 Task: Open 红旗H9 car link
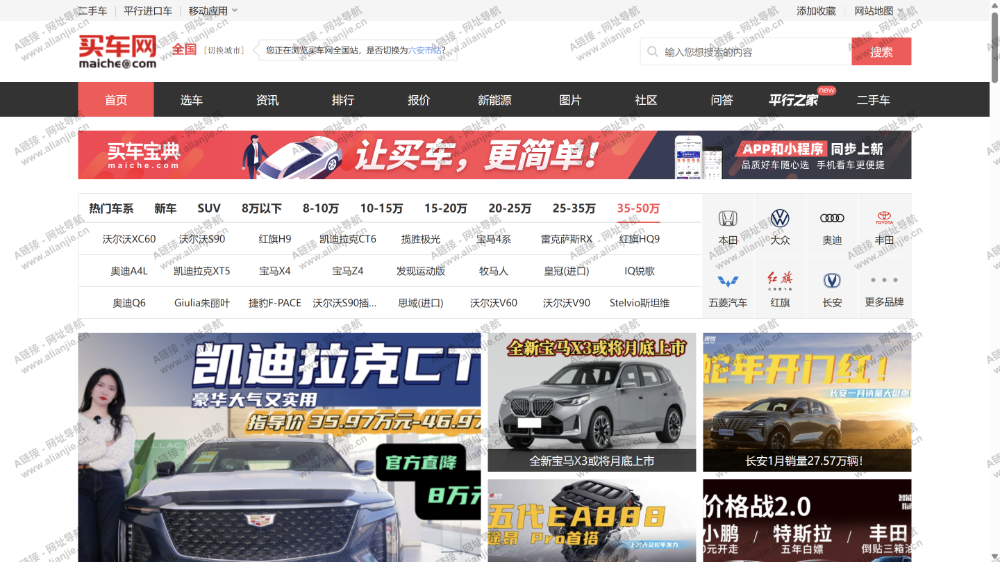[275, 239]
